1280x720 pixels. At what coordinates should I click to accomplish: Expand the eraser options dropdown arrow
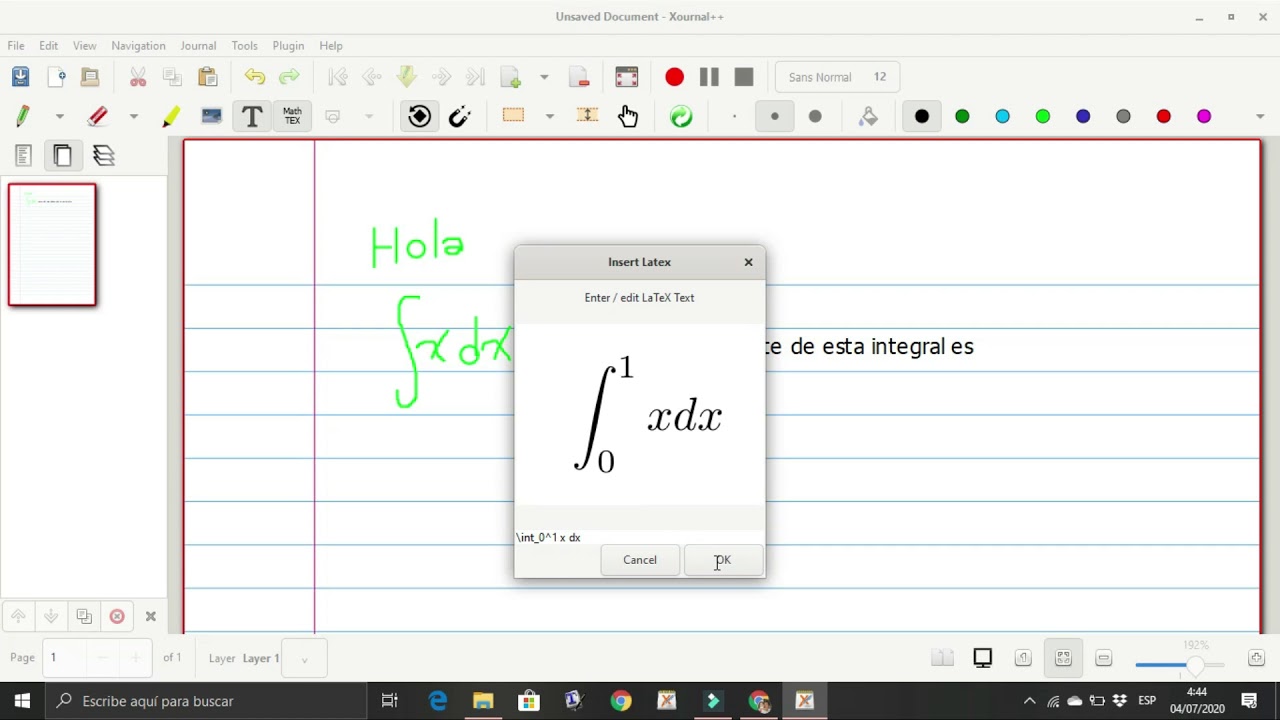(x=133, y=116)
